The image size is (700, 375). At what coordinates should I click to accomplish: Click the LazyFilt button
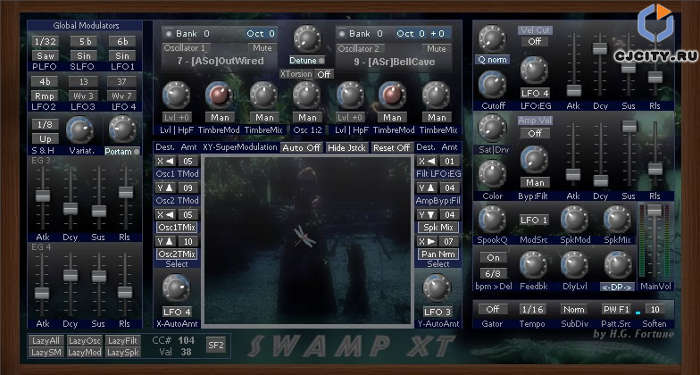(123, 341)
